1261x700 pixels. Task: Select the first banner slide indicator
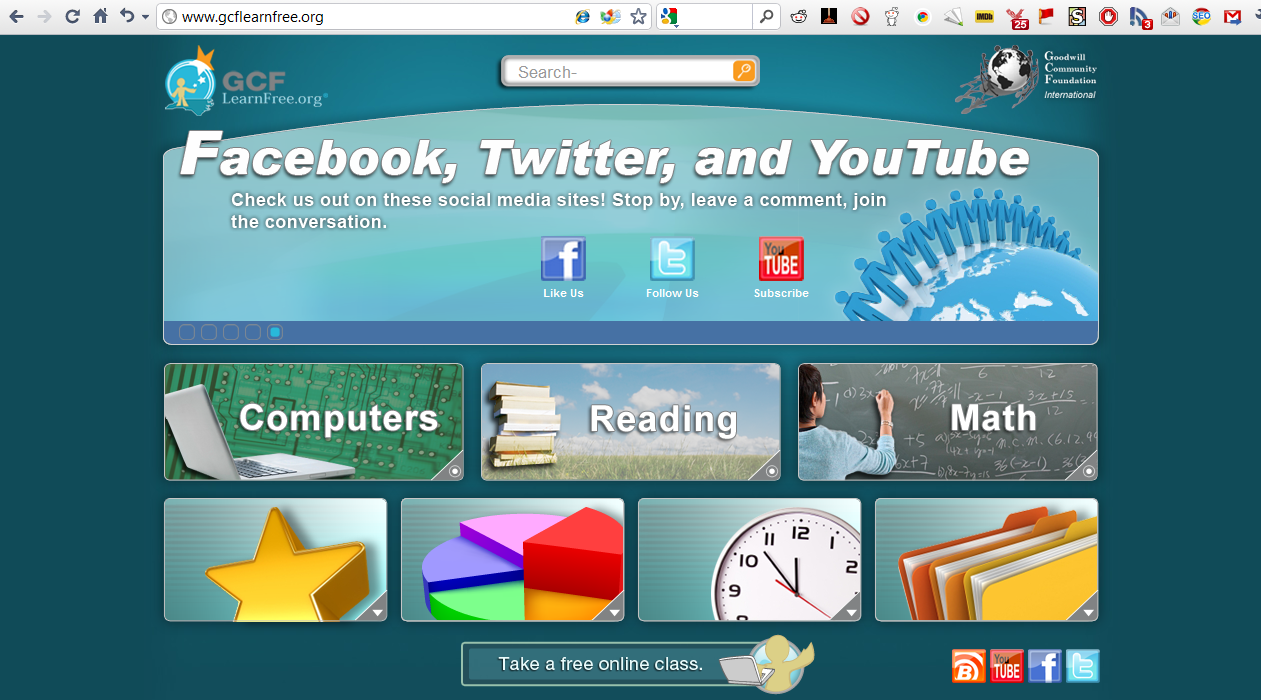(x=187, y=332)
